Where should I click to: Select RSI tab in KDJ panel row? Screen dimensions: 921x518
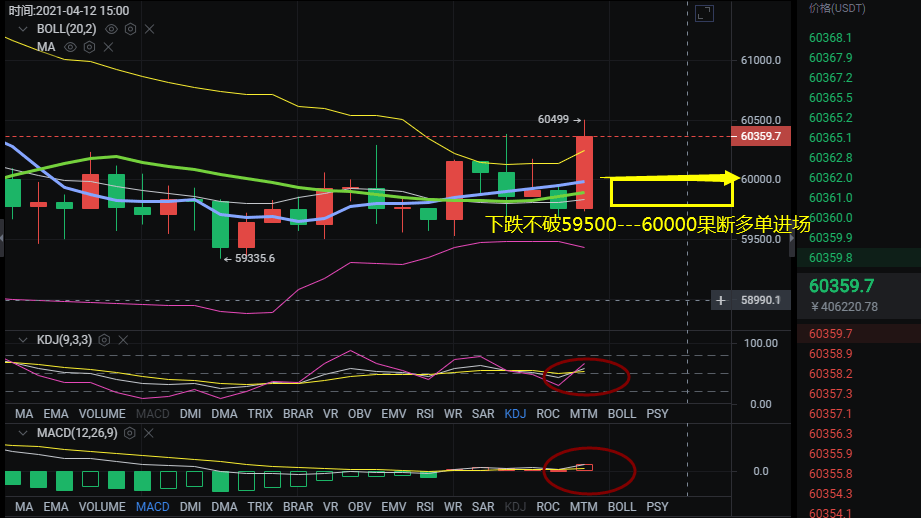425,413
